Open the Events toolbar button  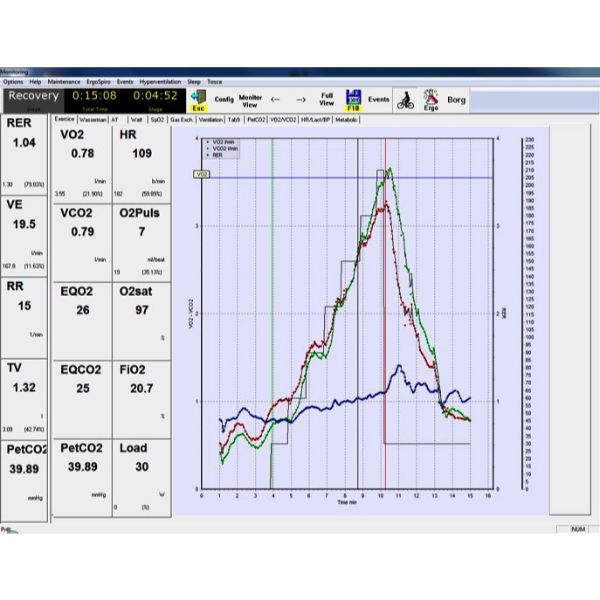[x=378, y=99]
